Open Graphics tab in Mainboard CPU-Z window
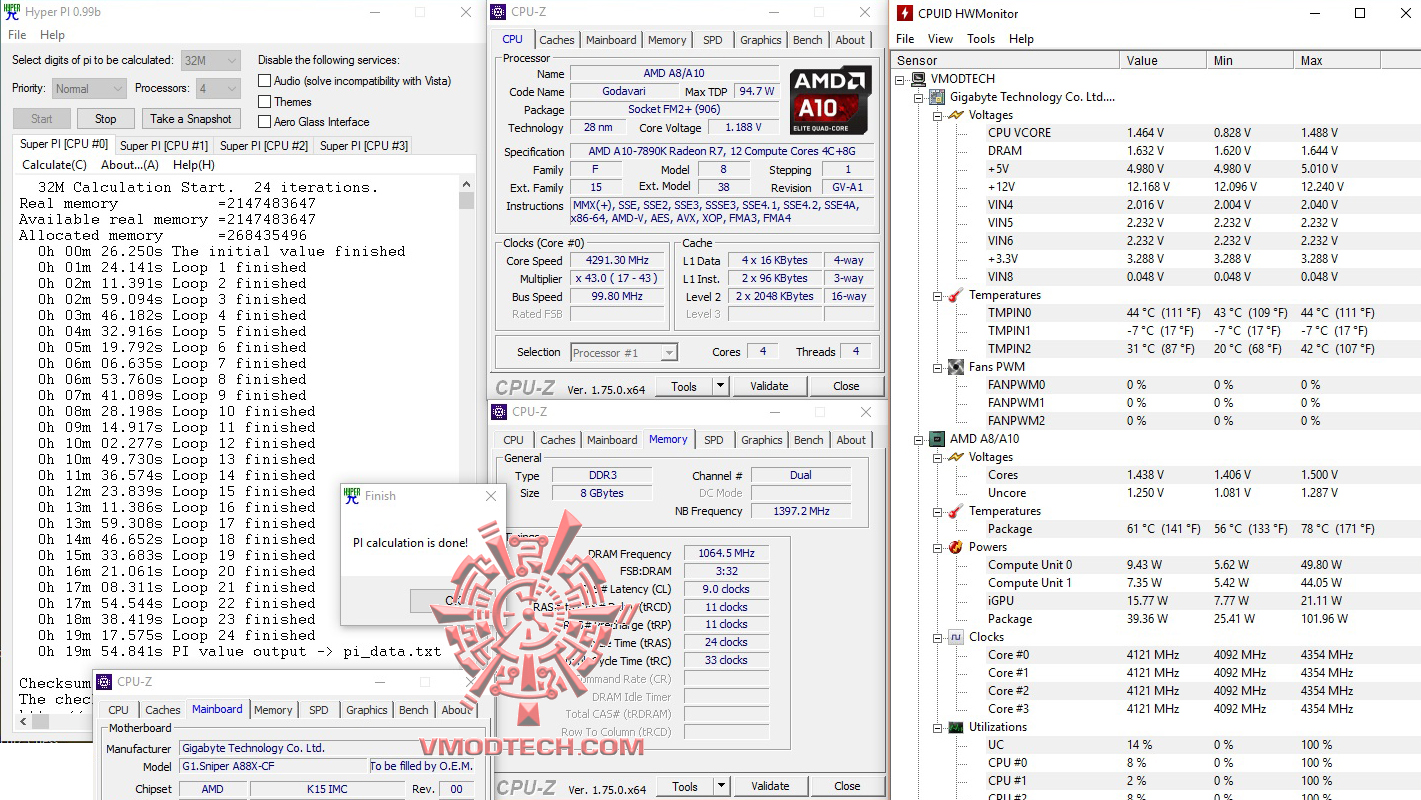Image resolution: width=1421 pixels, height=800 pixels. [x=367, y=710]
